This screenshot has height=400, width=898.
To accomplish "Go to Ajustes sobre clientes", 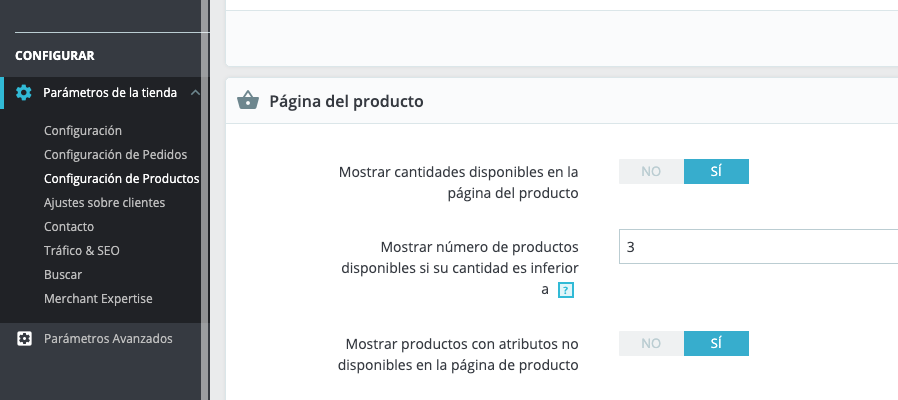I will [x=104, y=202].
